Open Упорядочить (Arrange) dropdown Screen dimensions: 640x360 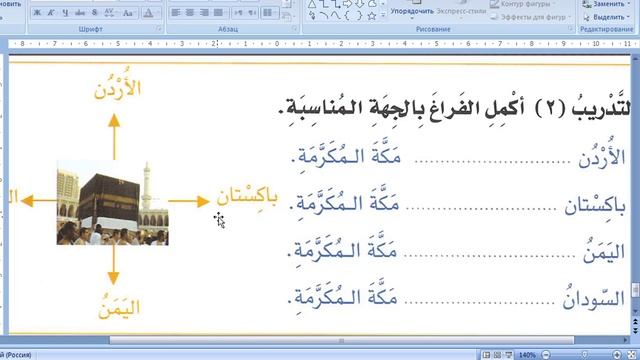[x=412, y=11]
